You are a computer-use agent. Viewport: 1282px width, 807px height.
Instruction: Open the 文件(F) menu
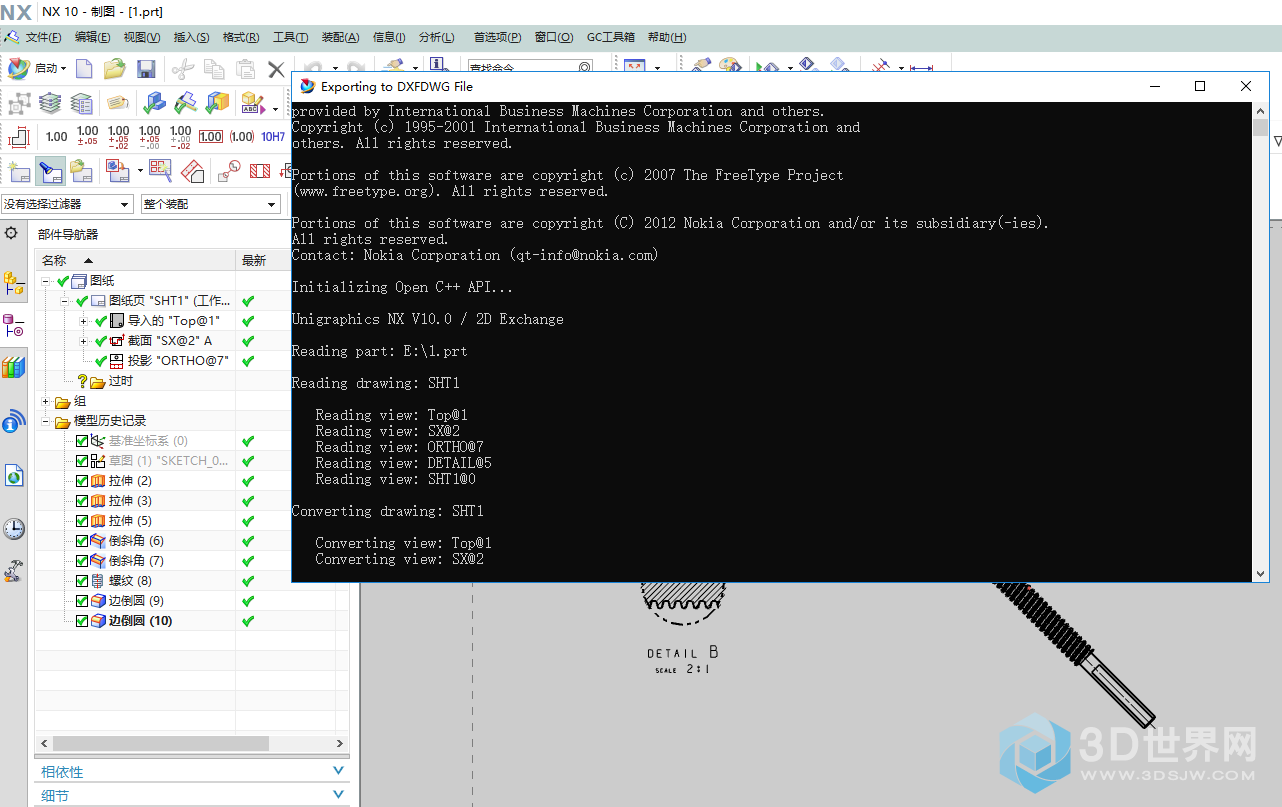click(x=43, y=37)
